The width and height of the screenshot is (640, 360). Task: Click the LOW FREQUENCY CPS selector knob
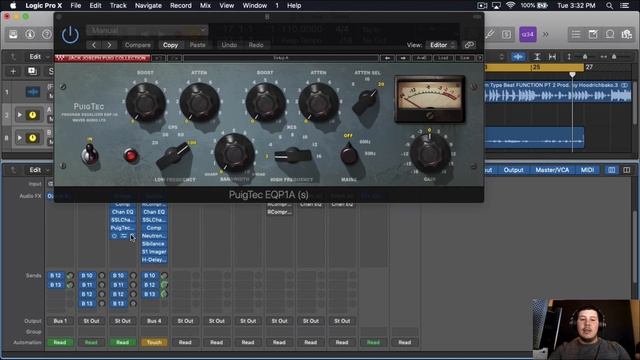coord(173,156)
